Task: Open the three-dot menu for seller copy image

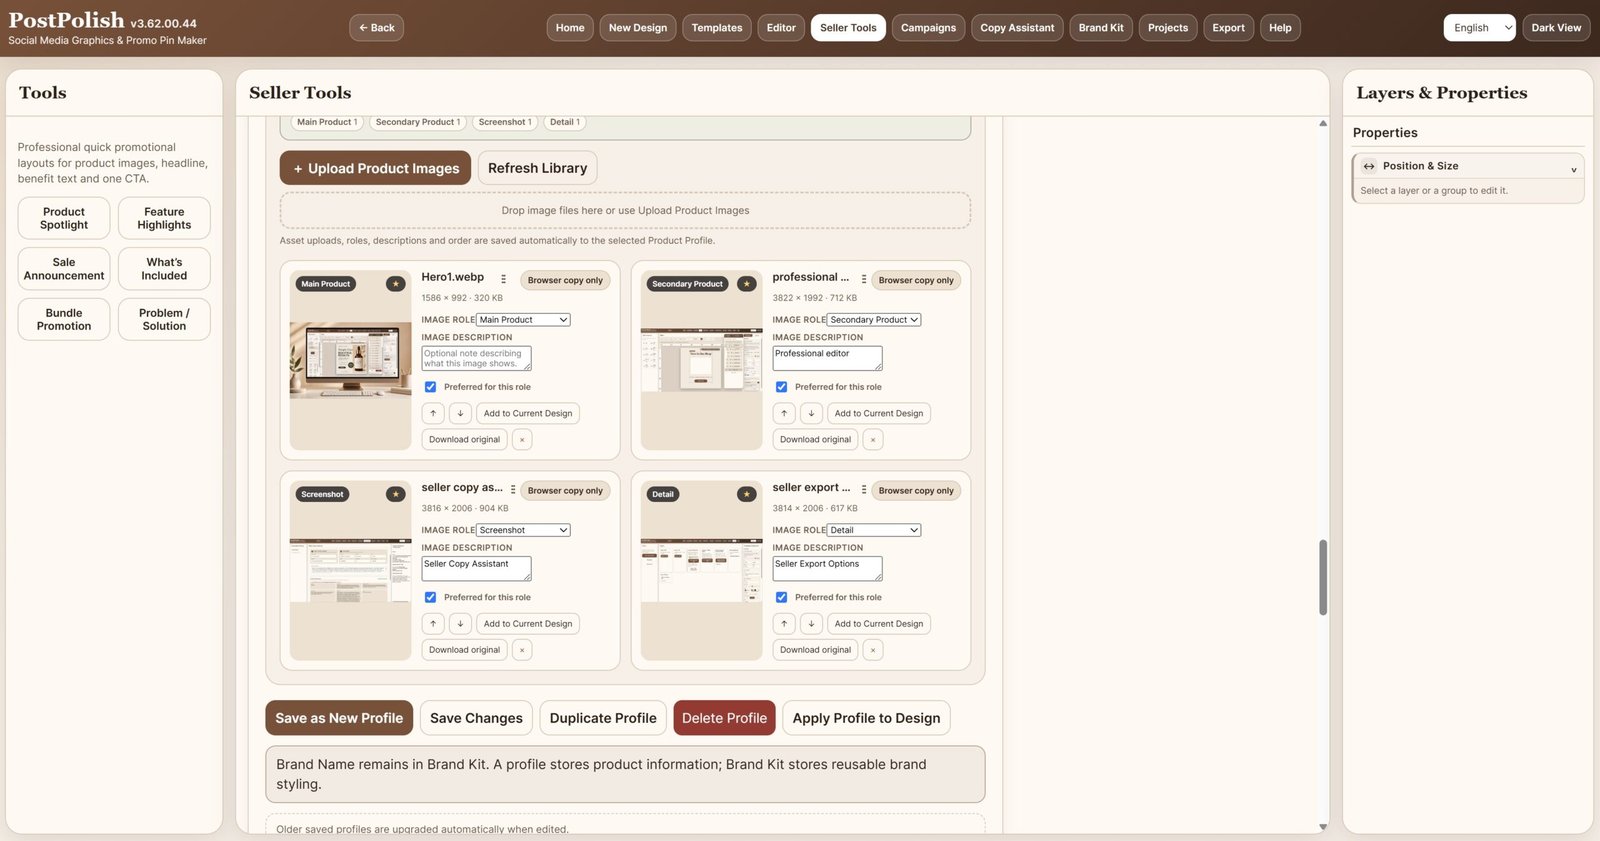Action: pyautogui.click(x=513, y=490)
